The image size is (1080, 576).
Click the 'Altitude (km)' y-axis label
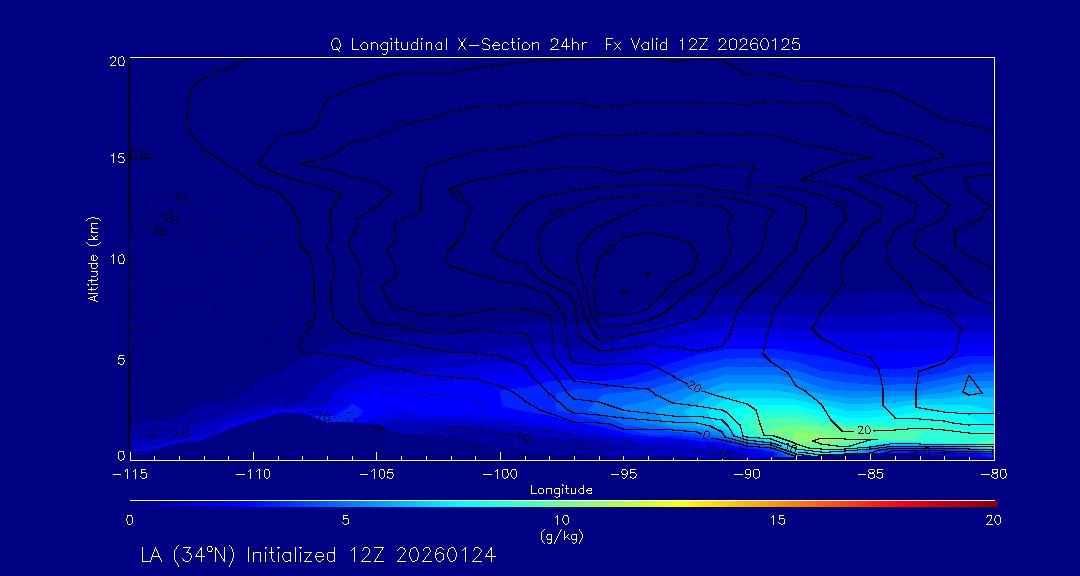[x=93, y=258]
